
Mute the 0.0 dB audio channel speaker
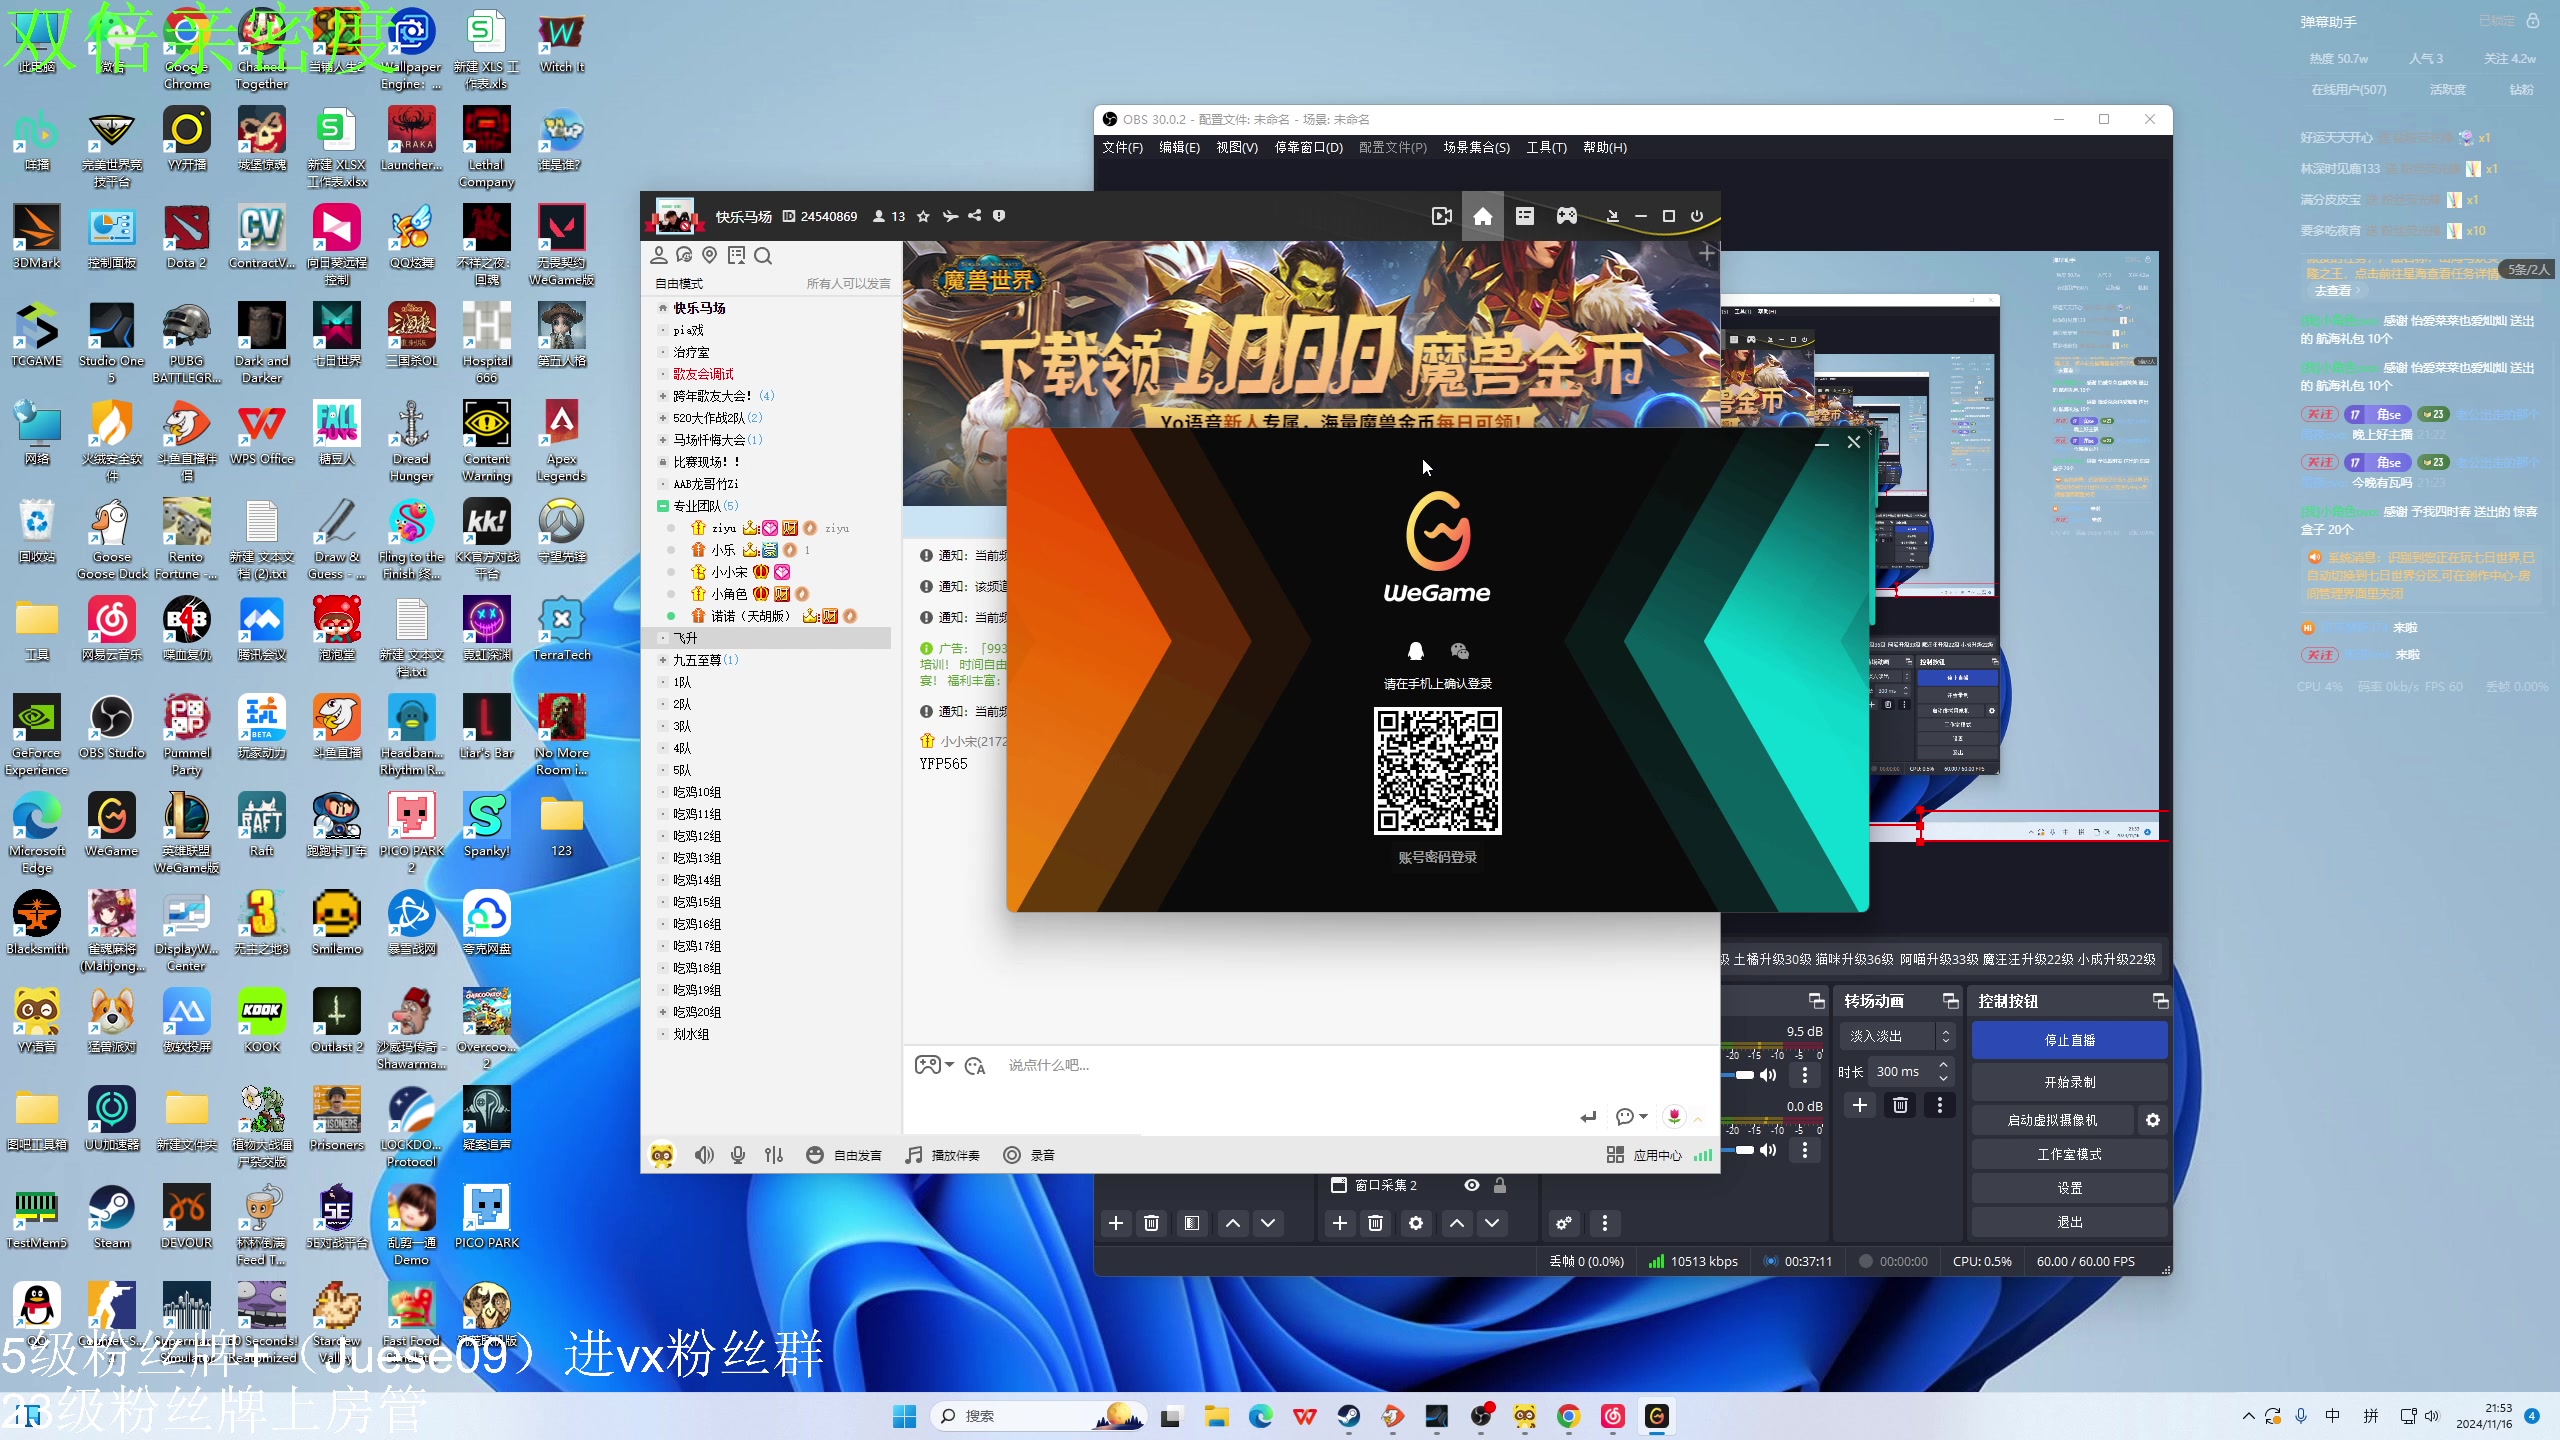[x=1768, y=1150]
